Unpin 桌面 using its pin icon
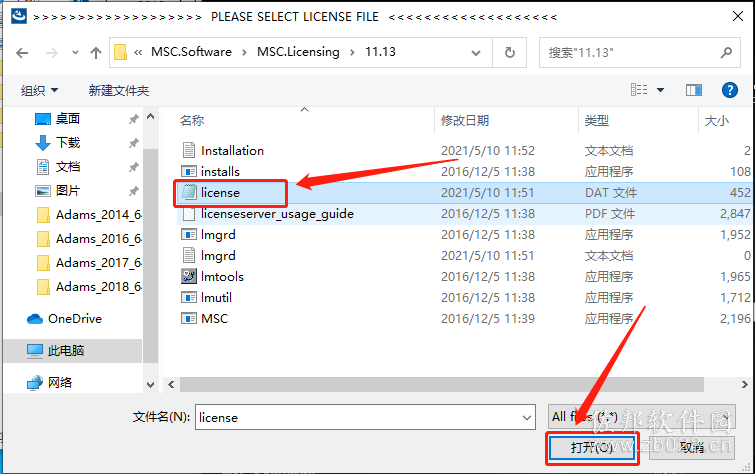The width and height of the screenshot is (755, 474). pos(133,119)
